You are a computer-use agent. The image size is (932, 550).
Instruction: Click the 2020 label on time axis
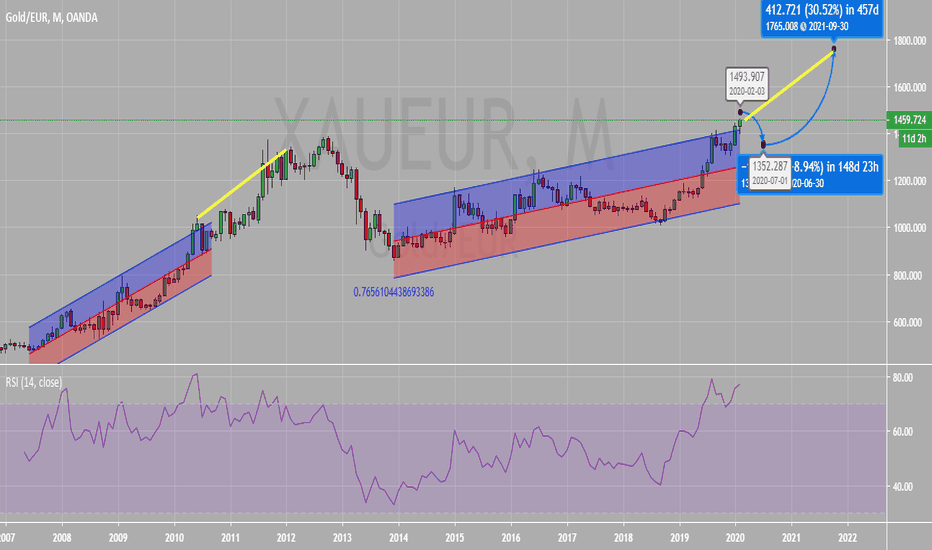pyautogui.click(x=735, y=538)
